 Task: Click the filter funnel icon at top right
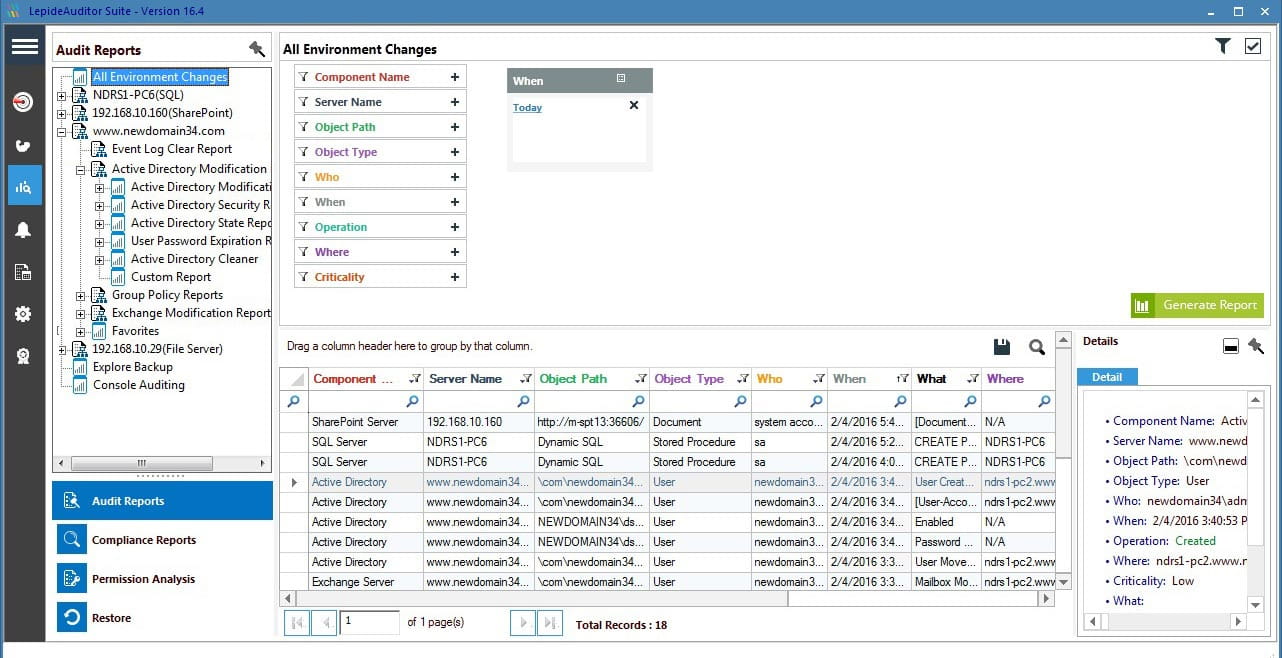(1222, 46)
